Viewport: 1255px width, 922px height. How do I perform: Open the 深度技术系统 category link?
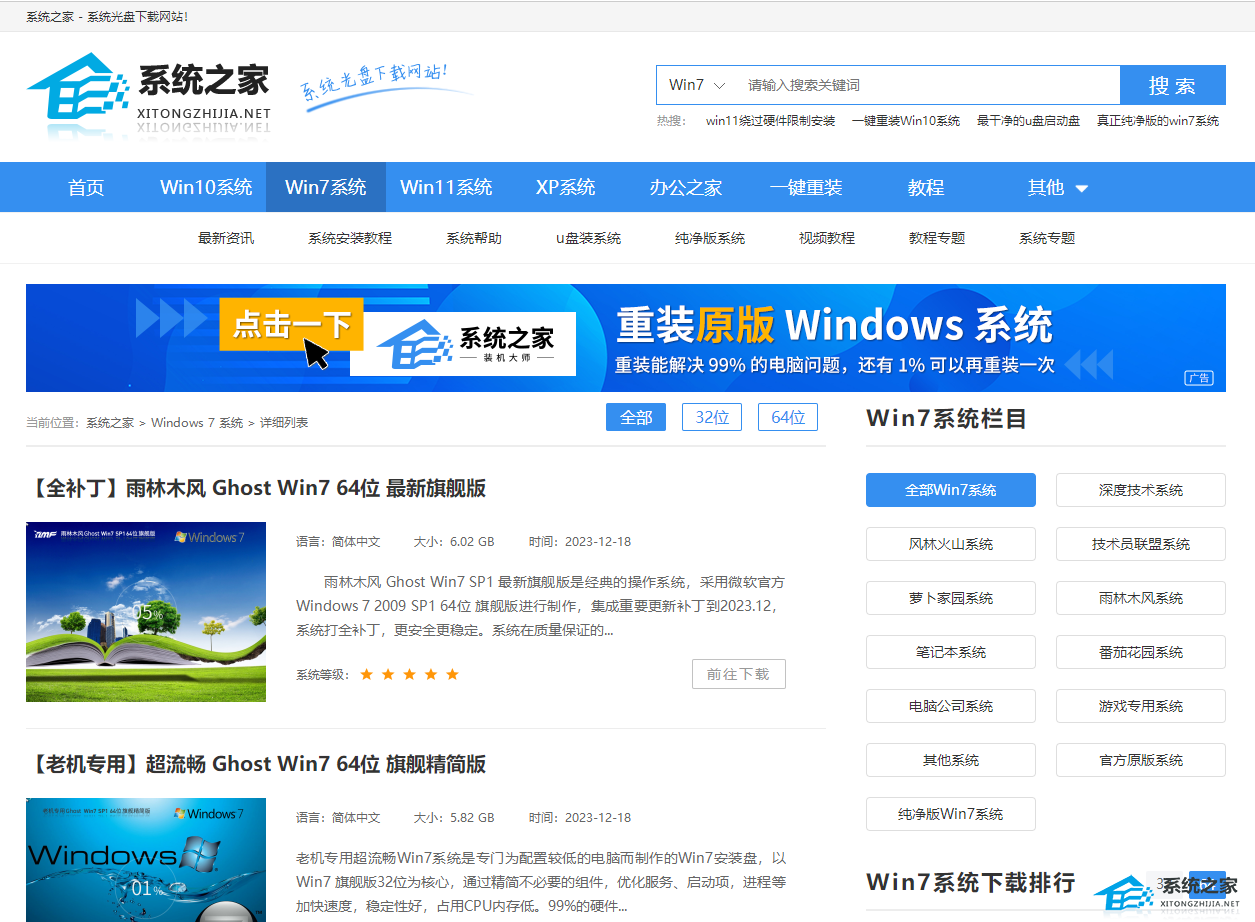pyautogui.click(x=1140, y=490)
